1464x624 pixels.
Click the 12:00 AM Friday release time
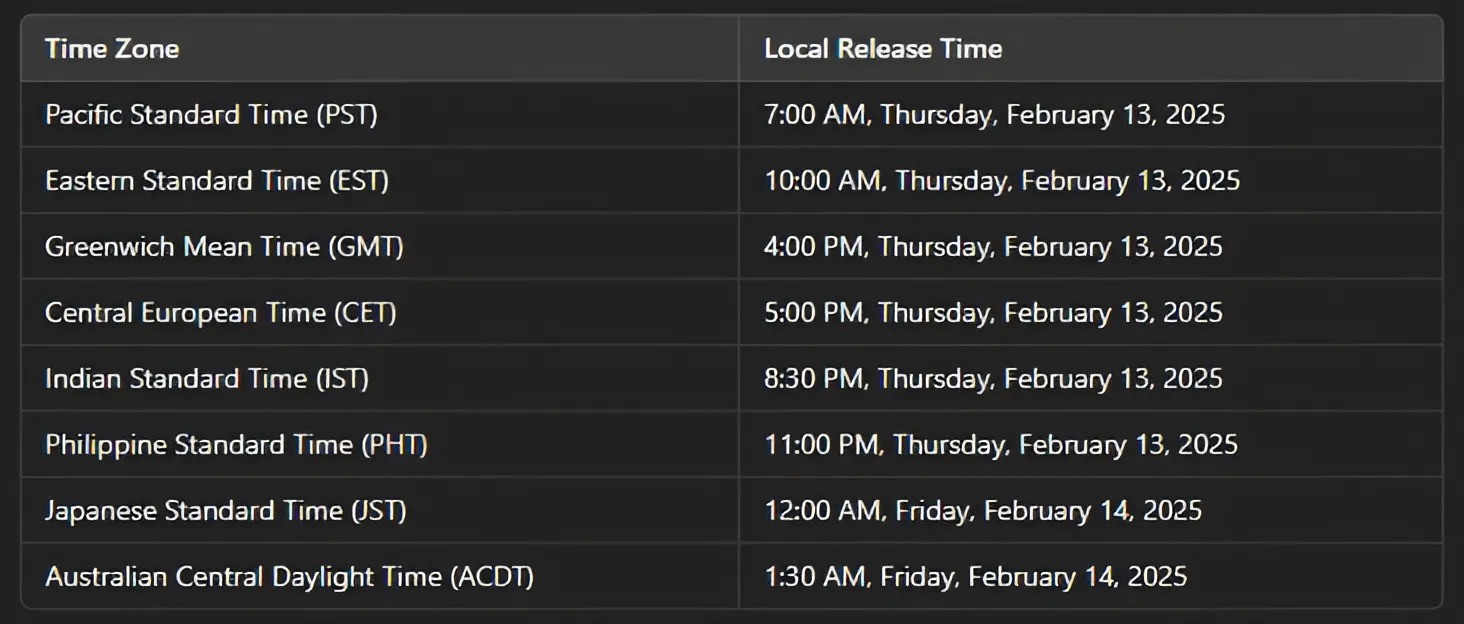coord(983,510)
